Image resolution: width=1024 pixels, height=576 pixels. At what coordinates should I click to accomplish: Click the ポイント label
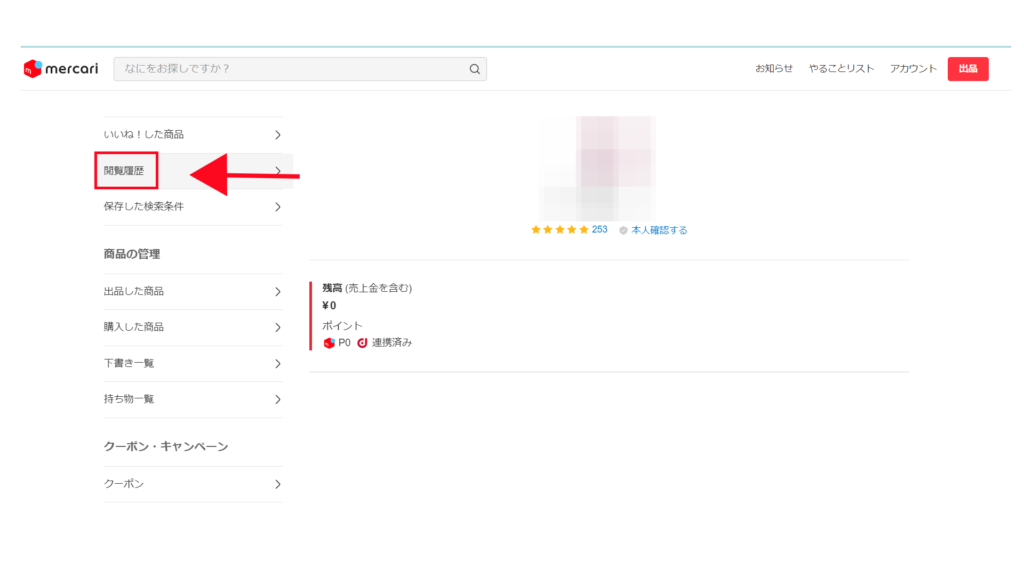pyautogui.click(x=342, y=325)
